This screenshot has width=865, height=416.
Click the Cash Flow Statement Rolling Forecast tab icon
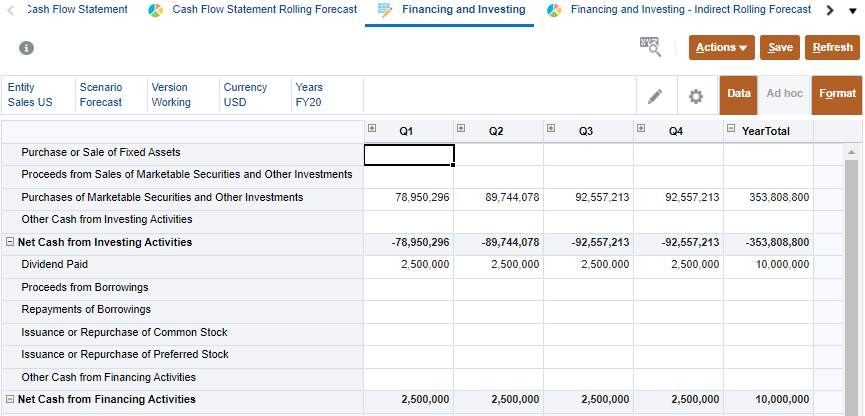click(x=156, y=10)
